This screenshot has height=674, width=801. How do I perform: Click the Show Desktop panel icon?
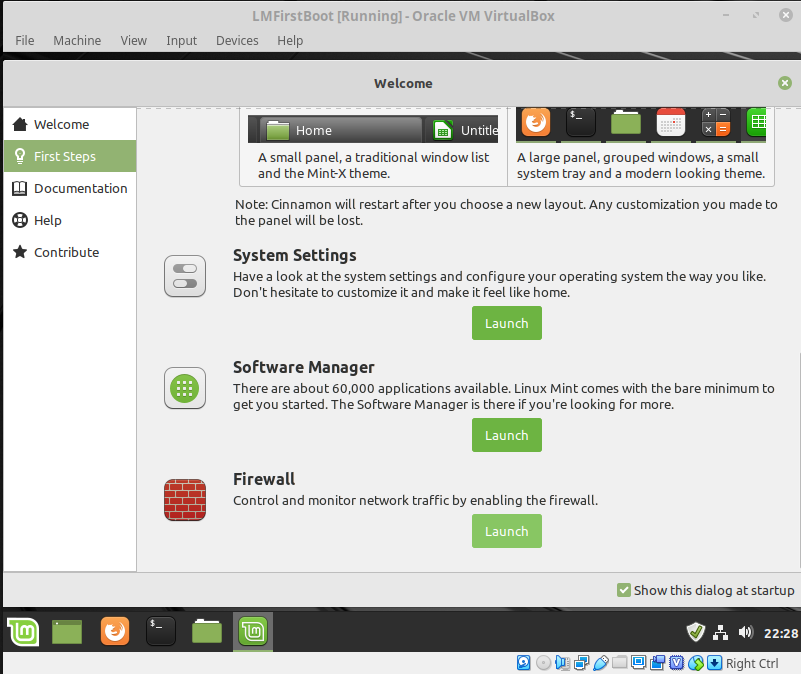point(67,632)
